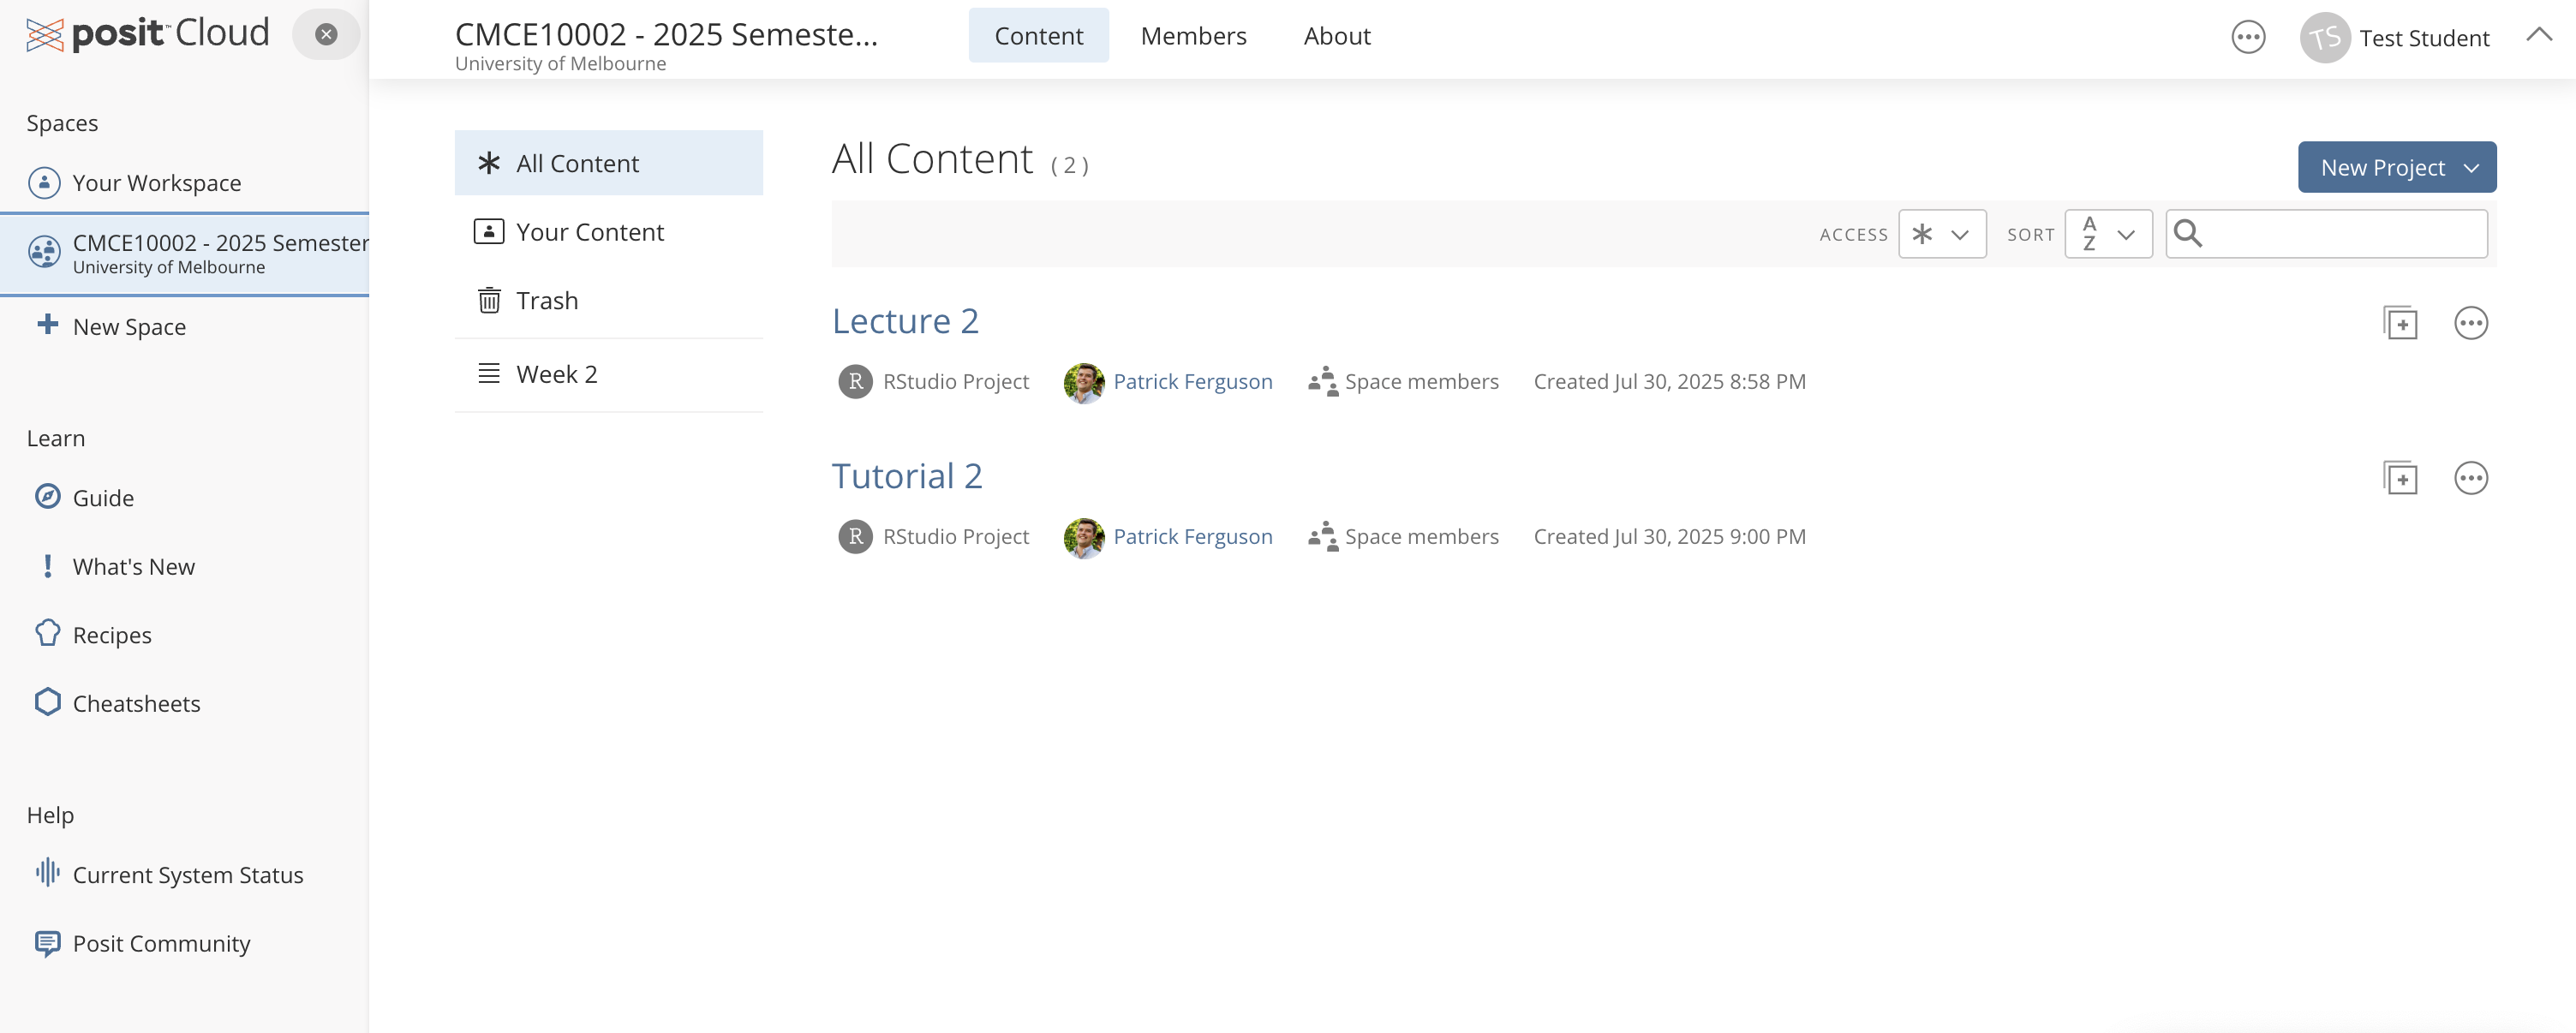Click the What's New exclamation icon
The width and height of the screenshot is (2576, 1033).
47,565
